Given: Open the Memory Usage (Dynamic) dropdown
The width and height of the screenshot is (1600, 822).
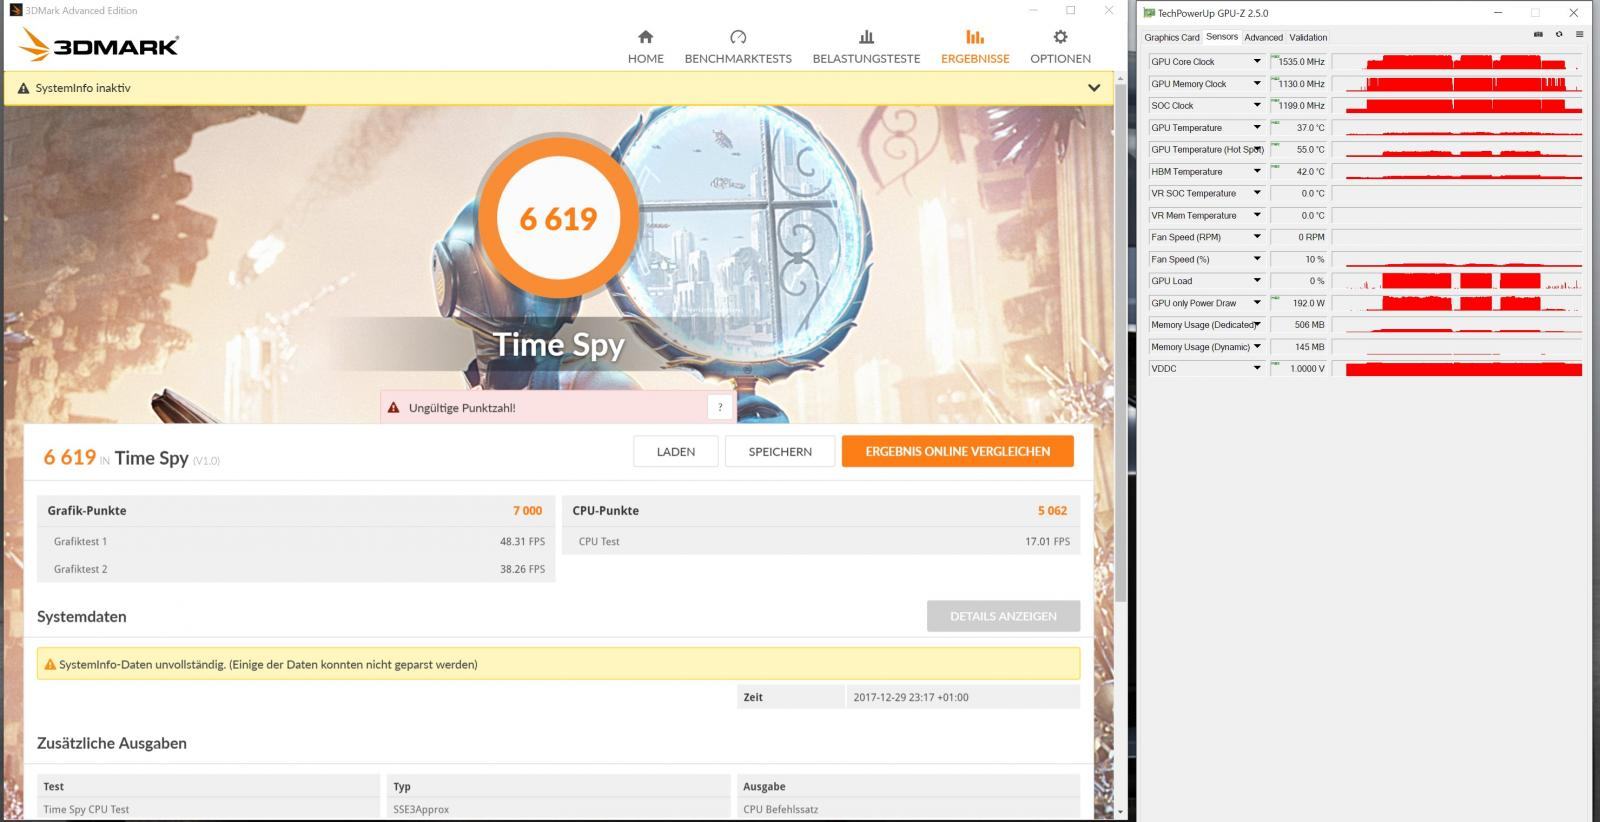Looking at the screenshot, I should pos(1257,347).
